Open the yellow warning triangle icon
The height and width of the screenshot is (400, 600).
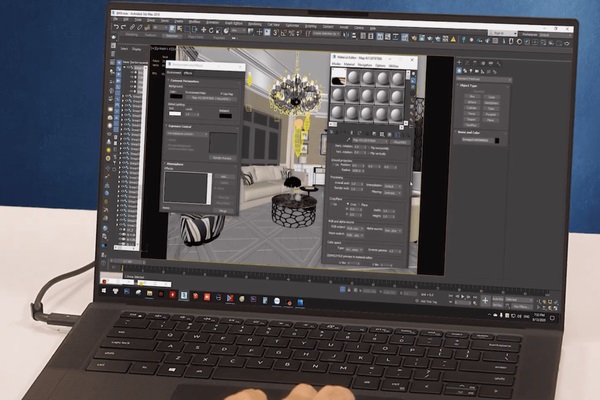(453, 39)
